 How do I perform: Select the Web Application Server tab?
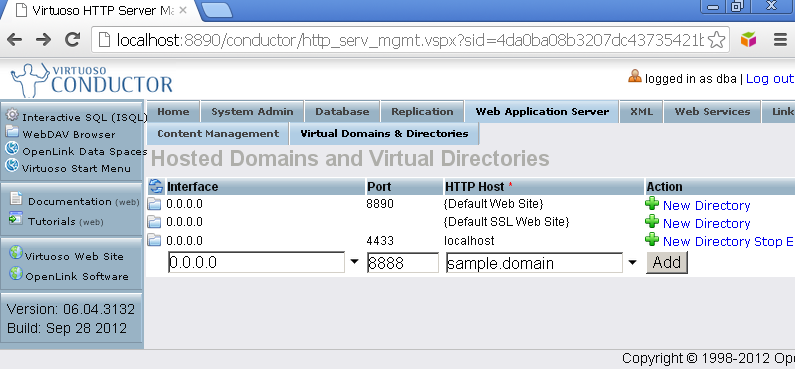point(542,112)
